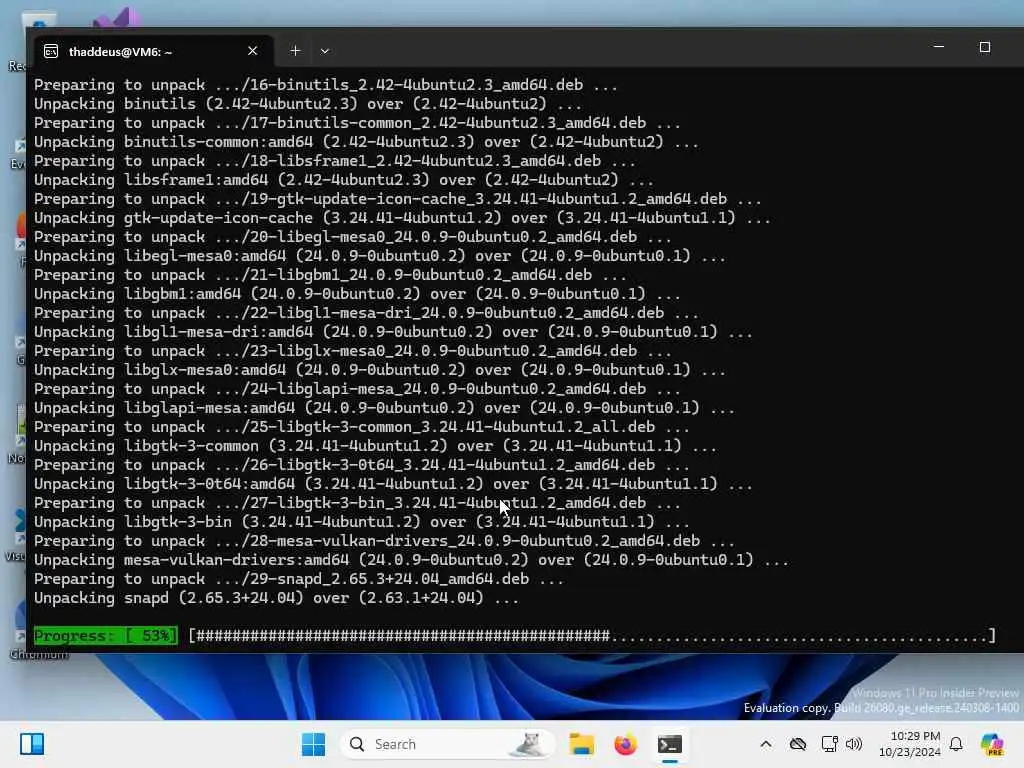Click the terminal tab icon
This screenshot has width=1024, height=768.
[51, 52]
